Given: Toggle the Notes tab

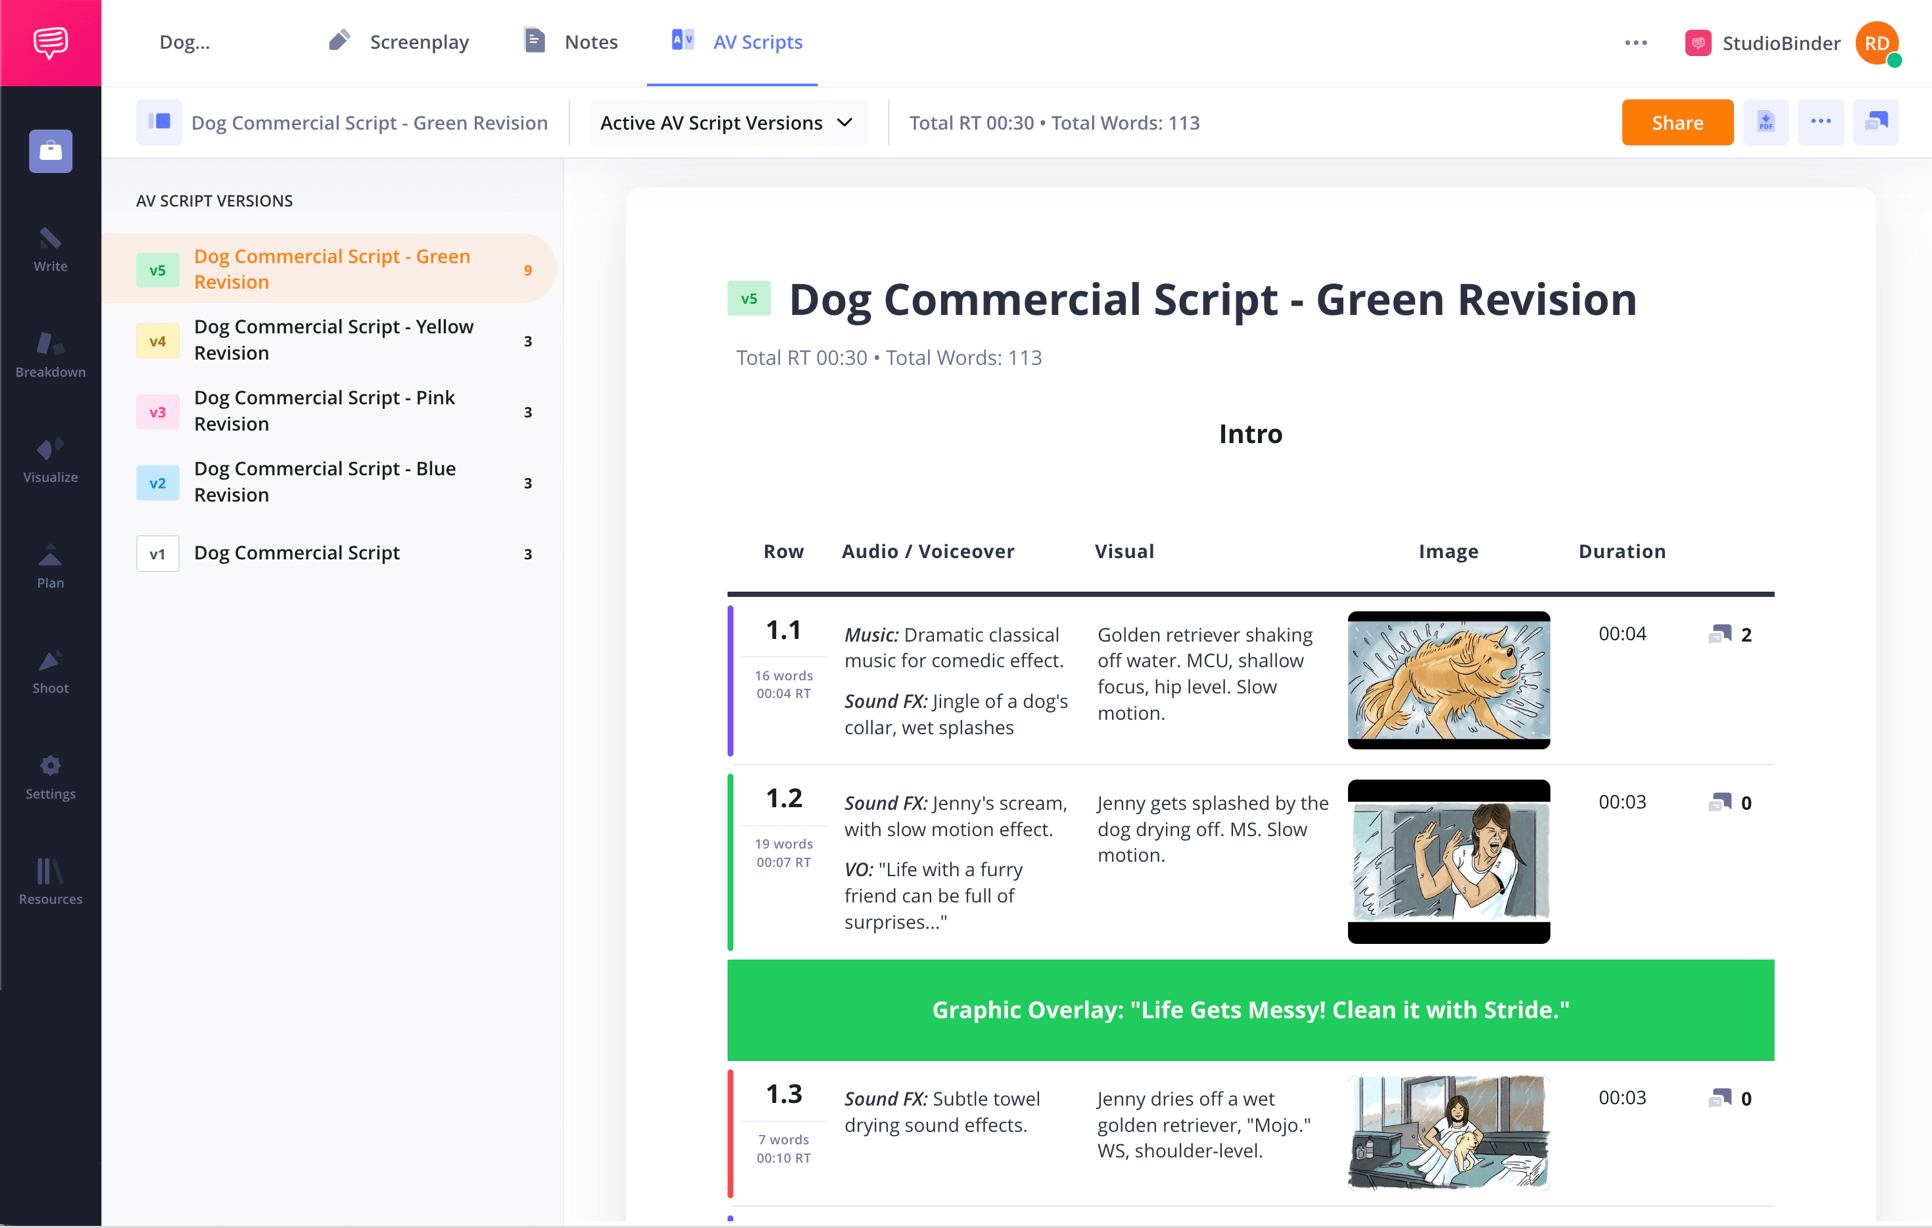Looking at the screenshot, I should point(590,41).
